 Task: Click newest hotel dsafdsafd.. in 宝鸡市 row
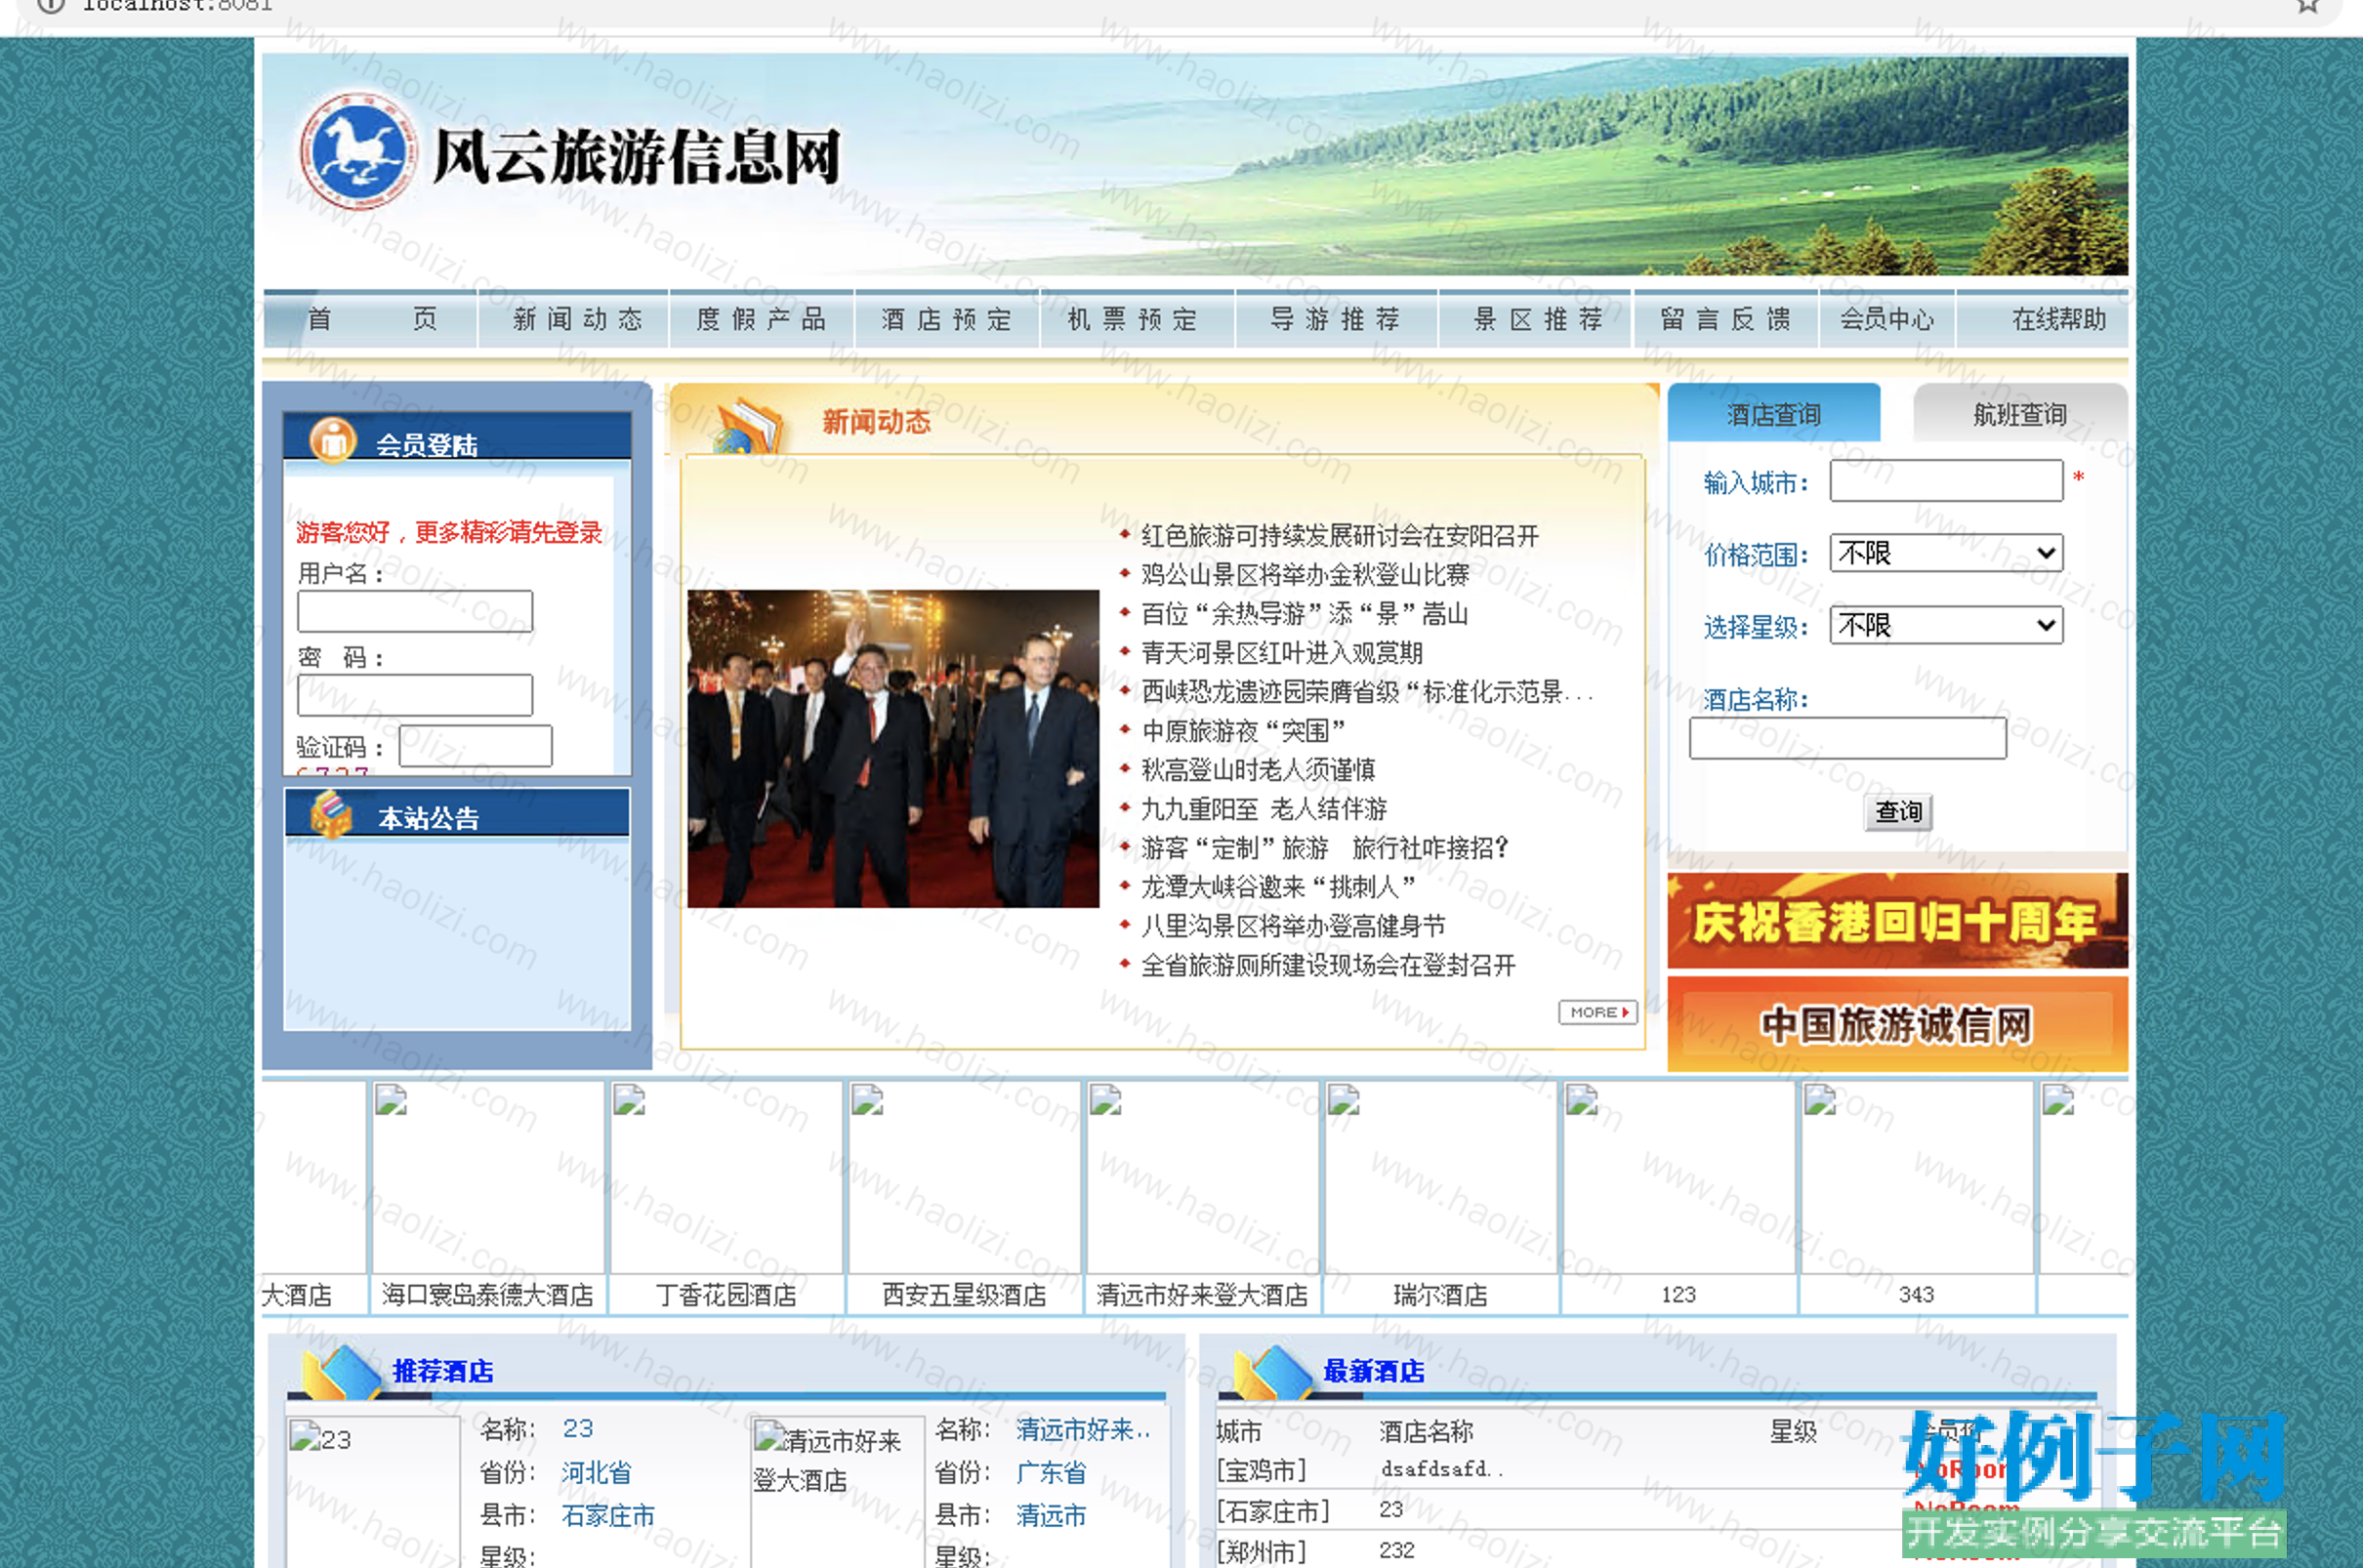tap(1441, 1469)
